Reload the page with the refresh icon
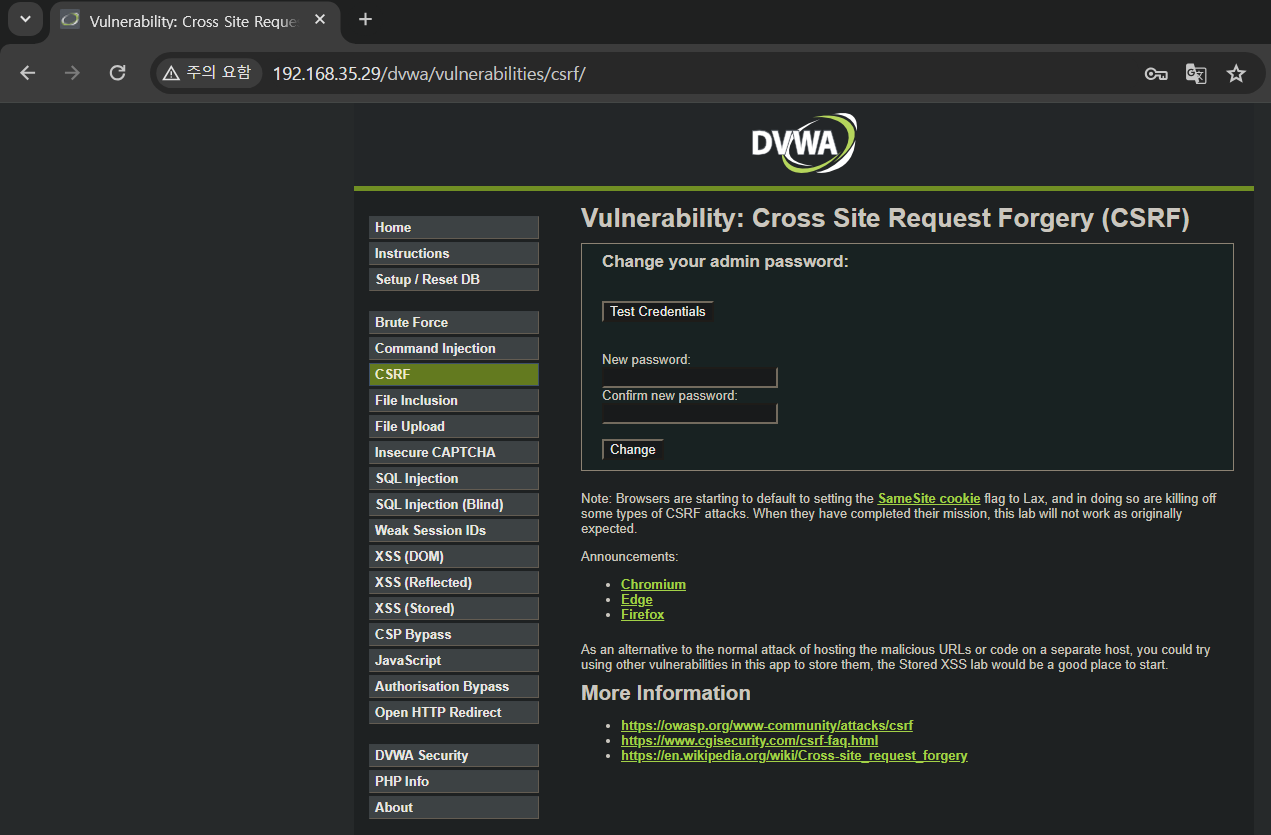Viewport: 1271px width, 835px height. [117, 73]
